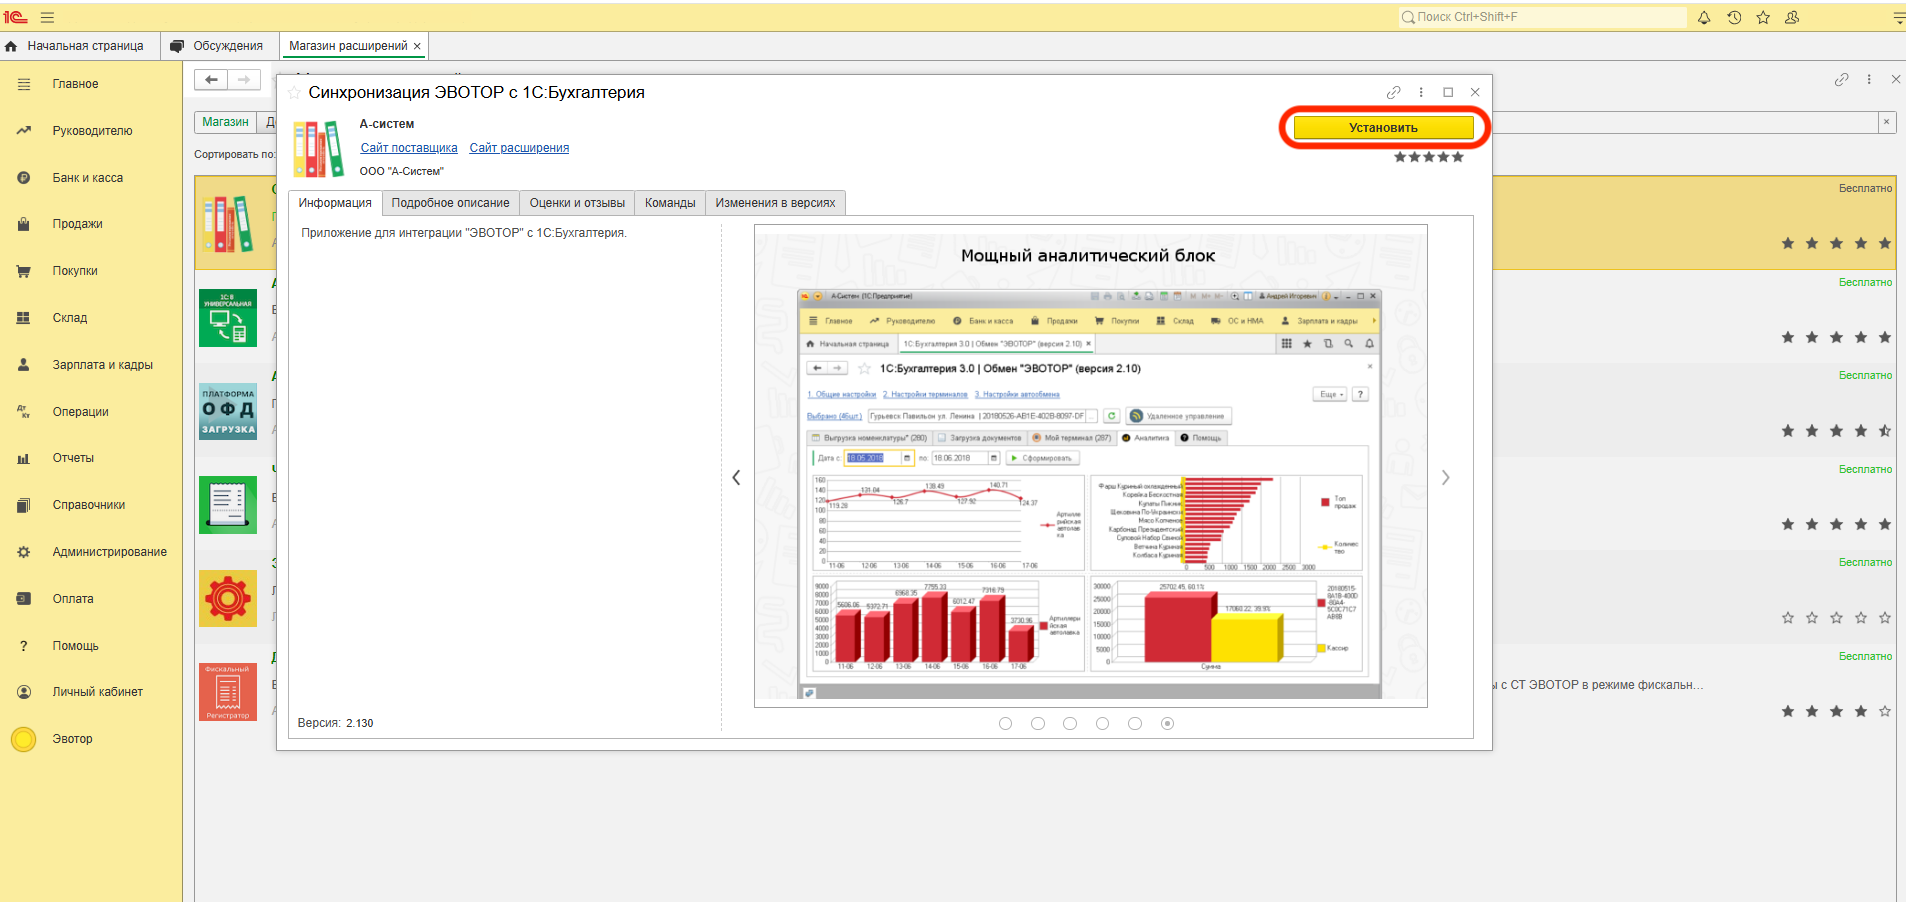Screen dimensions: 1906x902
Task: Open dialog's three-dot more options menu
Action: [x=1421, y=92]
